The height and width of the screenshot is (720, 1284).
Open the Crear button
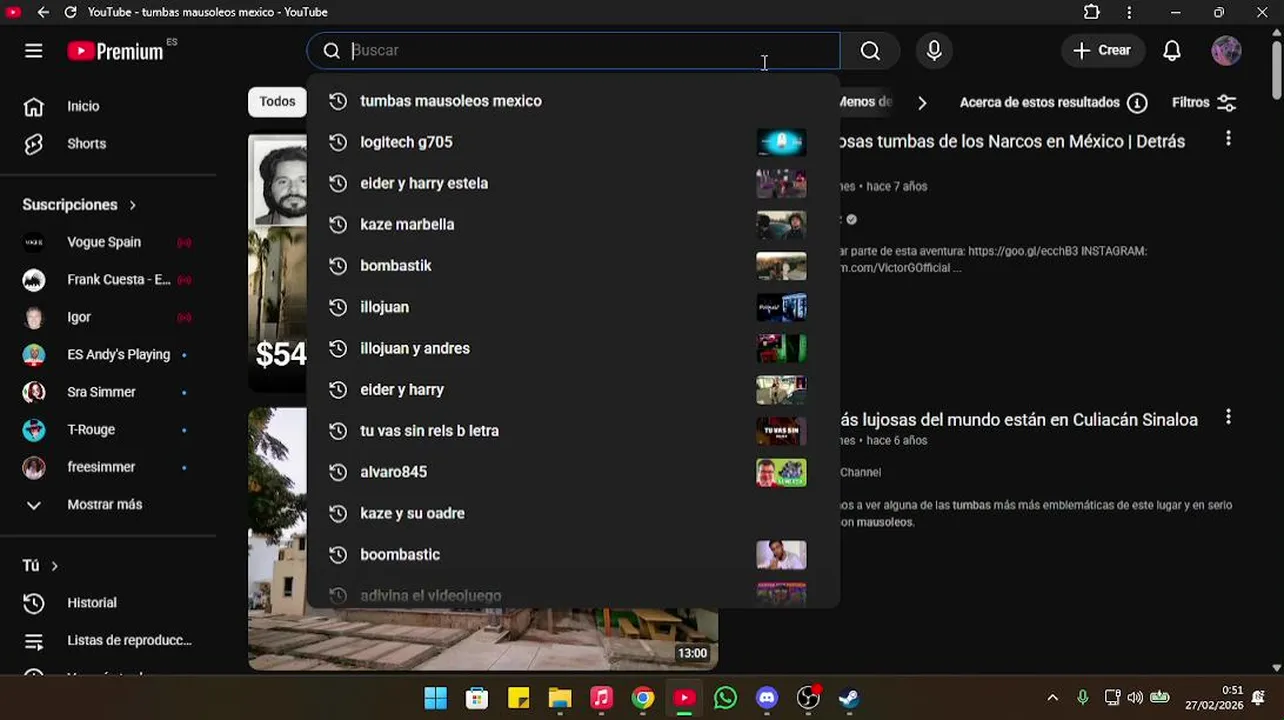tap(1102, 51)
